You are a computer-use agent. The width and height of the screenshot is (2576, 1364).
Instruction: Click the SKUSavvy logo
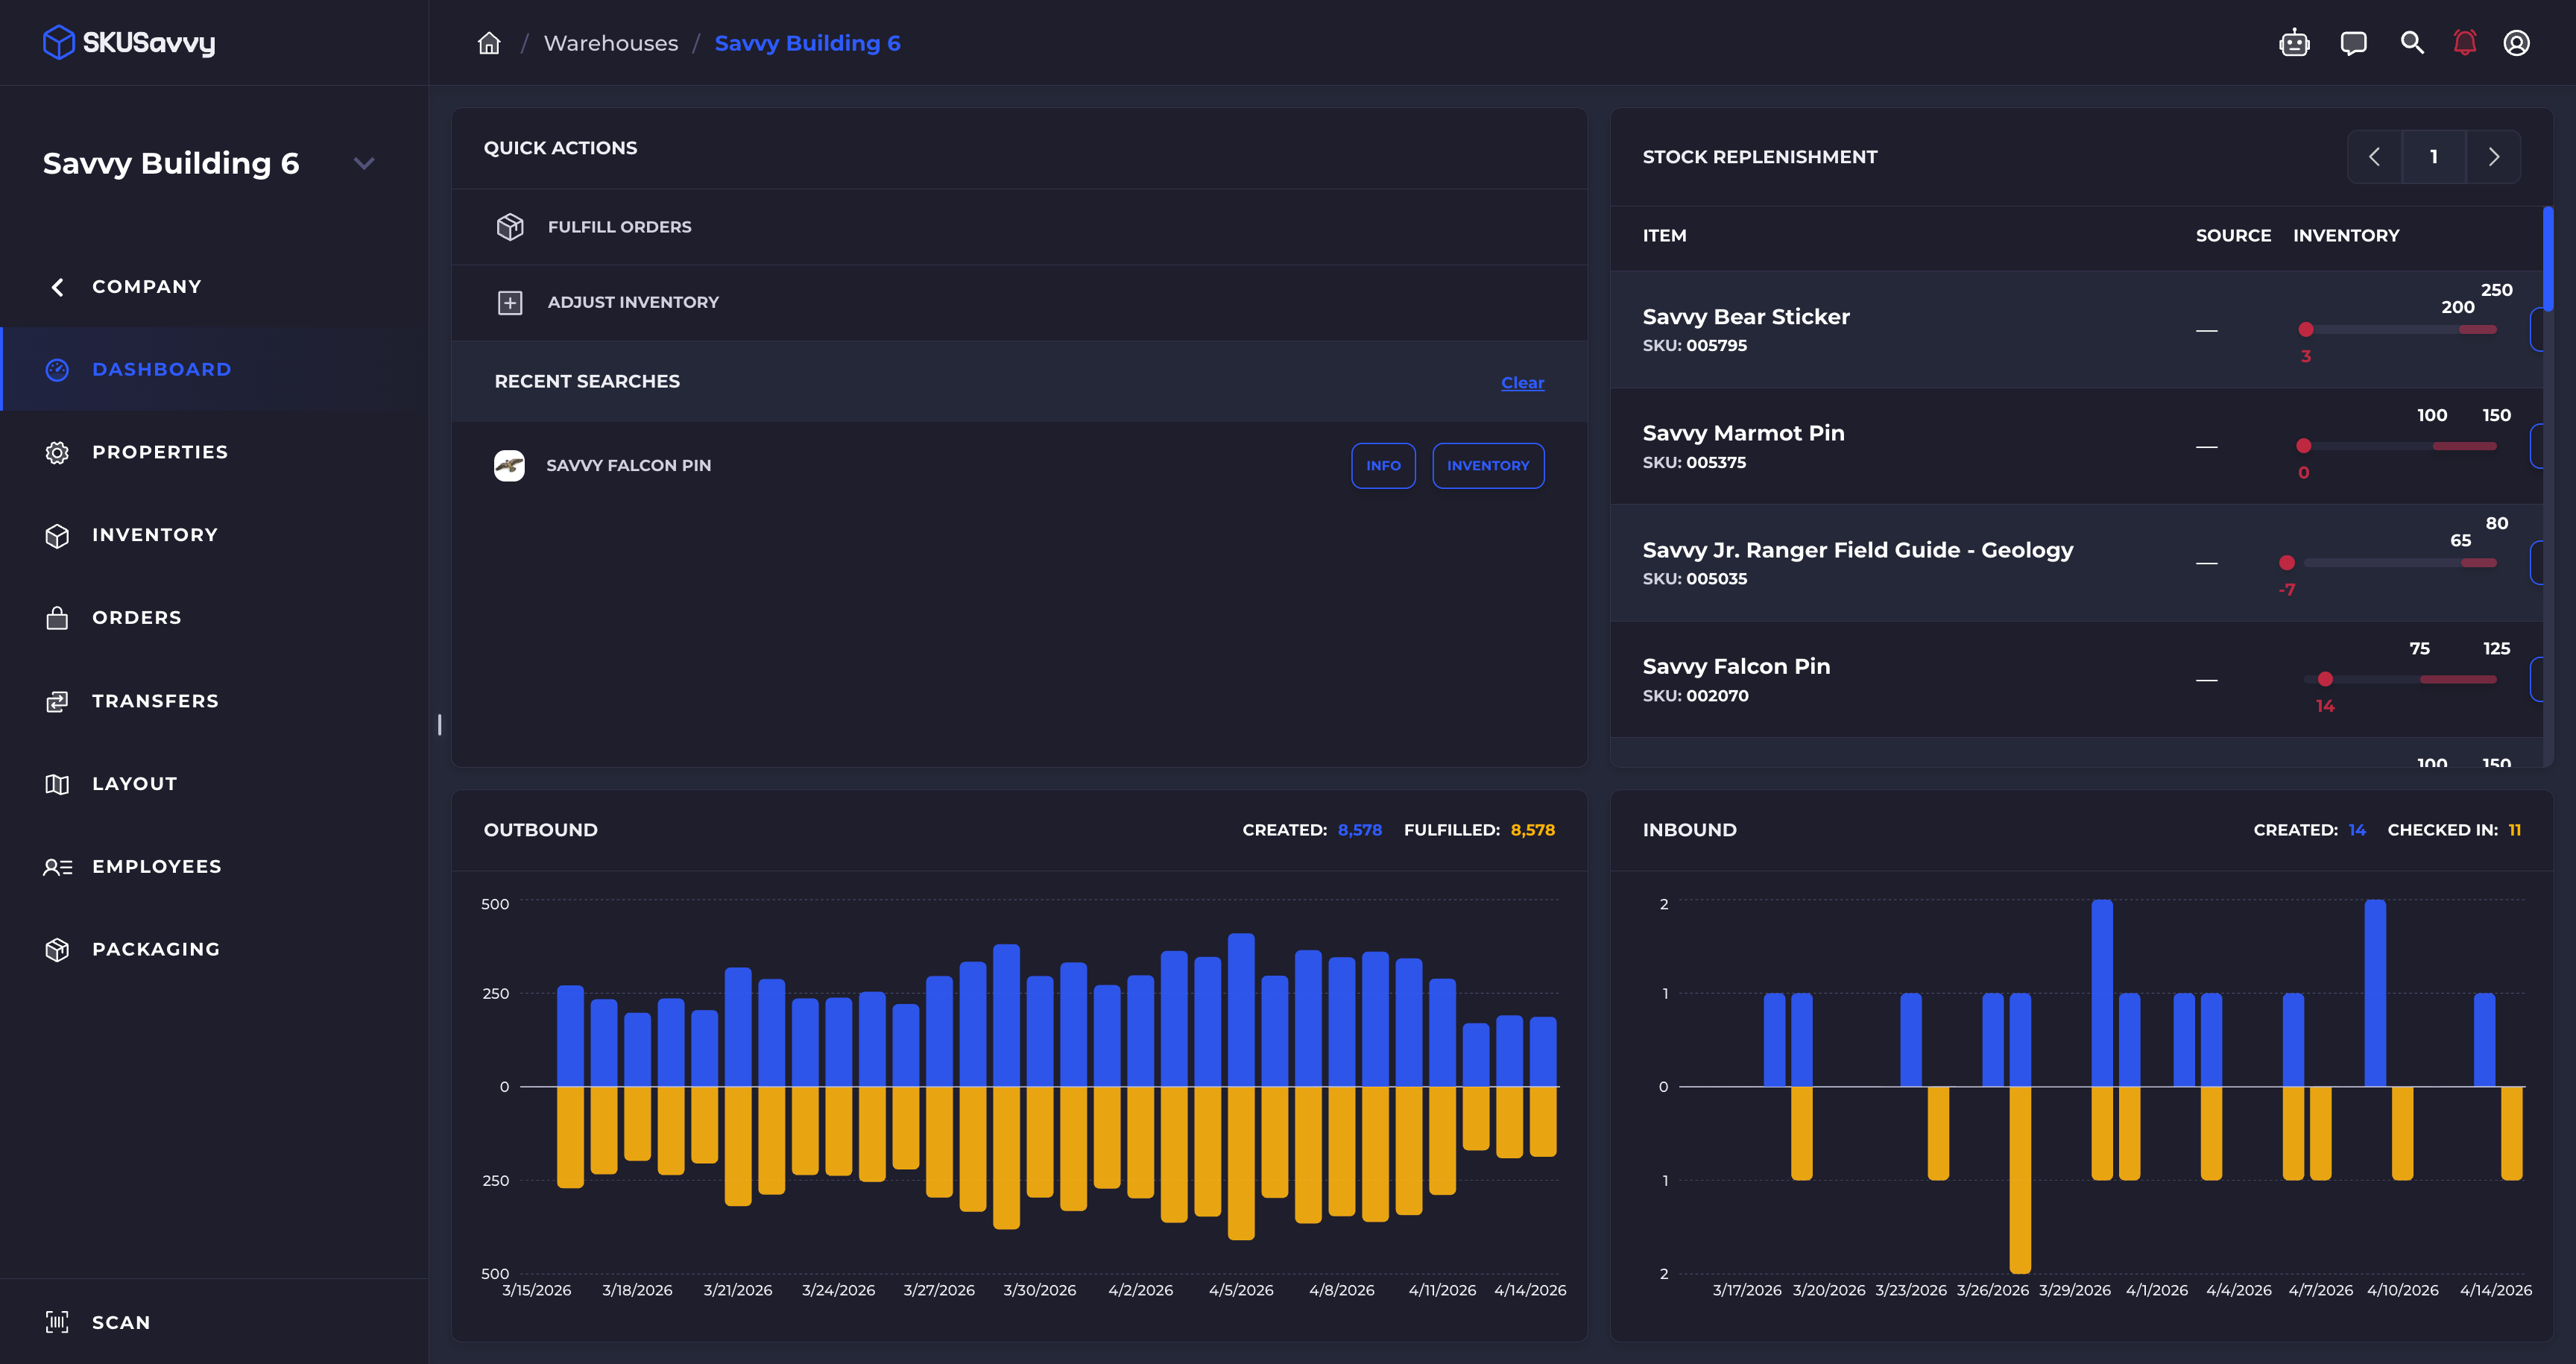(129, 43)
